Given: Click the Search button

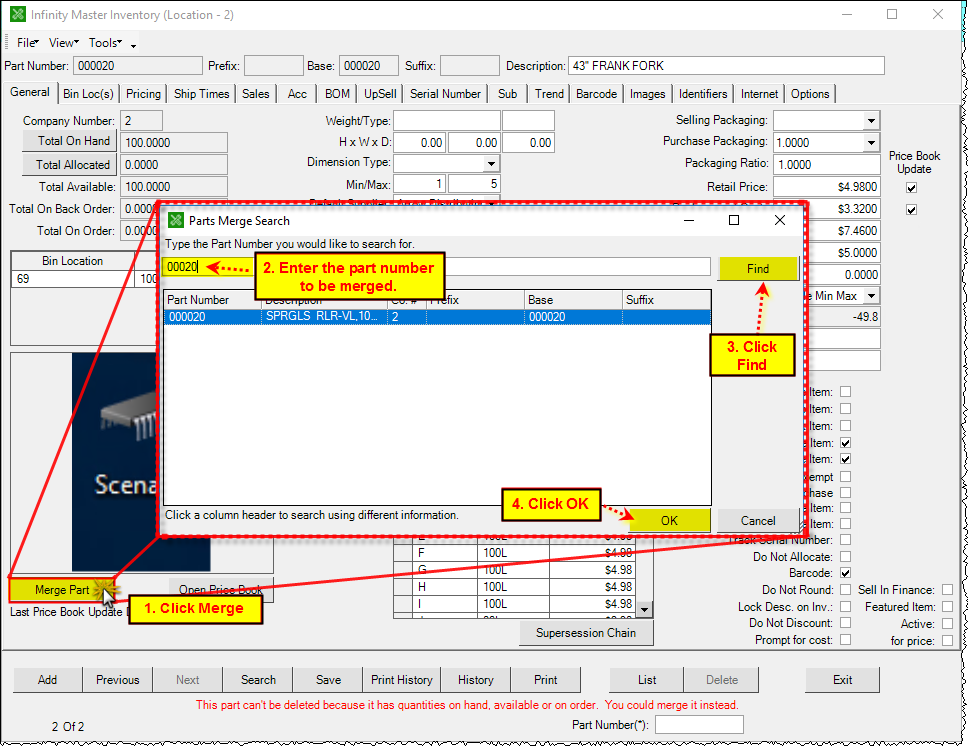Looking at the screenshot, I should [x=258, y=680].
